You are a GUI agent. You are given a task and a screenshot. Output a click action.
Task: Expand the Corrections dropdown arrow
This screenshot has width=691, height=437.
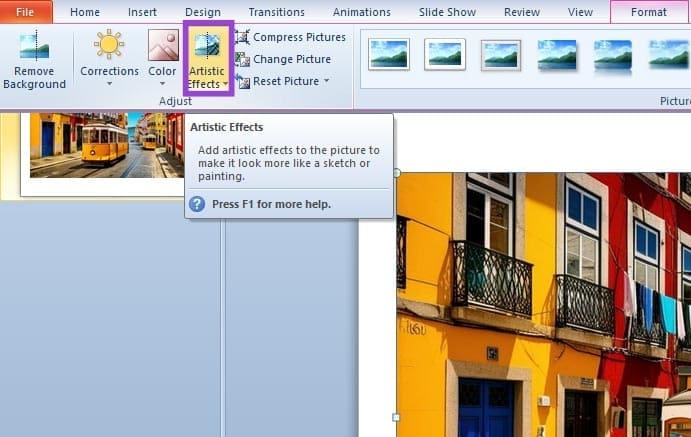pos(109,84)
